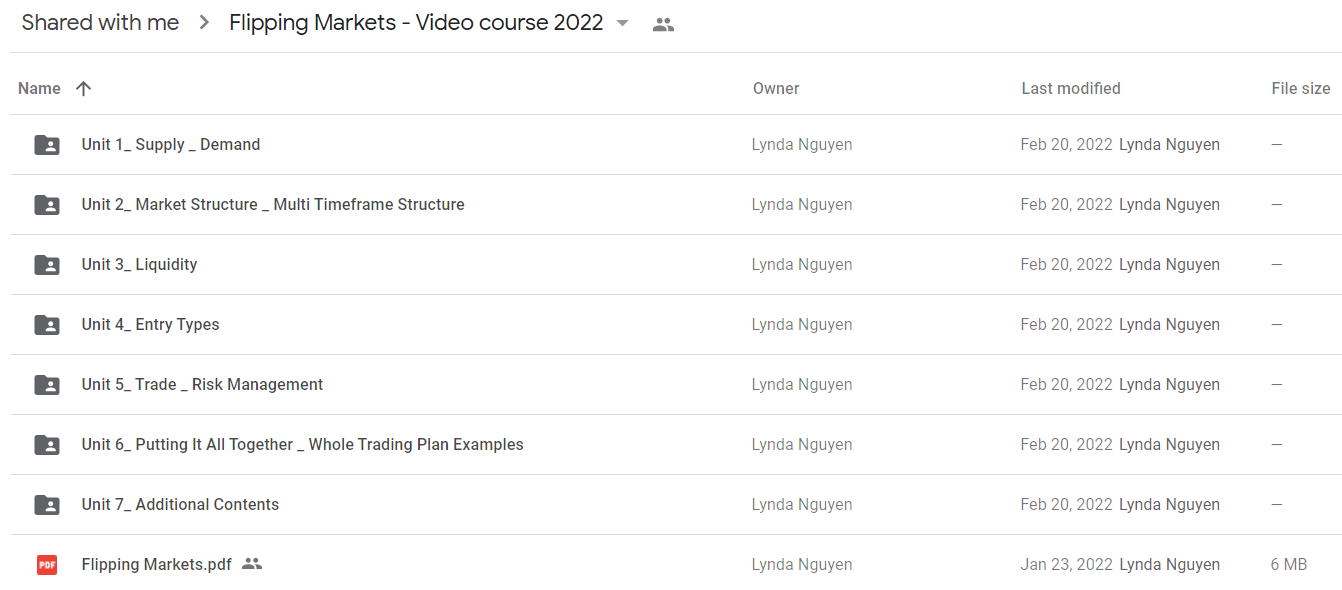Click the red PDF icon for Flipping Markets.pdf
Viewport: 1342px width, 590px height.
(x=46, y=565)
